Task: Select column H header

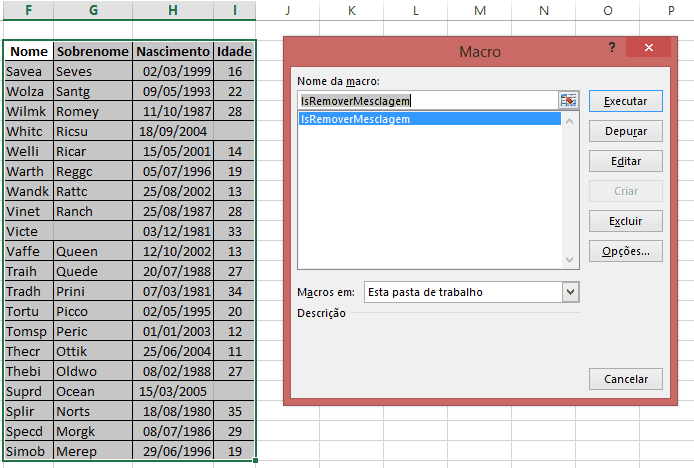Action: pos(173,10)
